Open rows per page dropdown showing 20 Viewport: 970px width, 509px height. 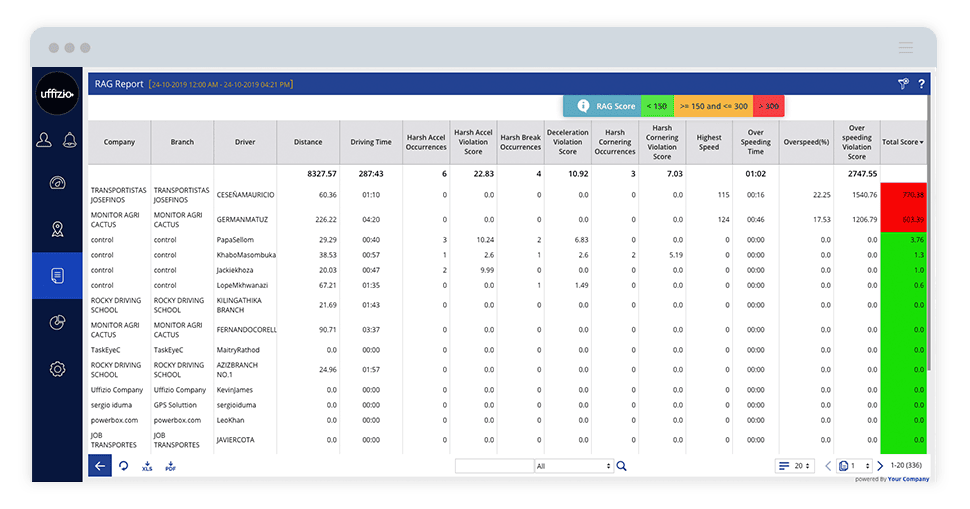[795, 466]
